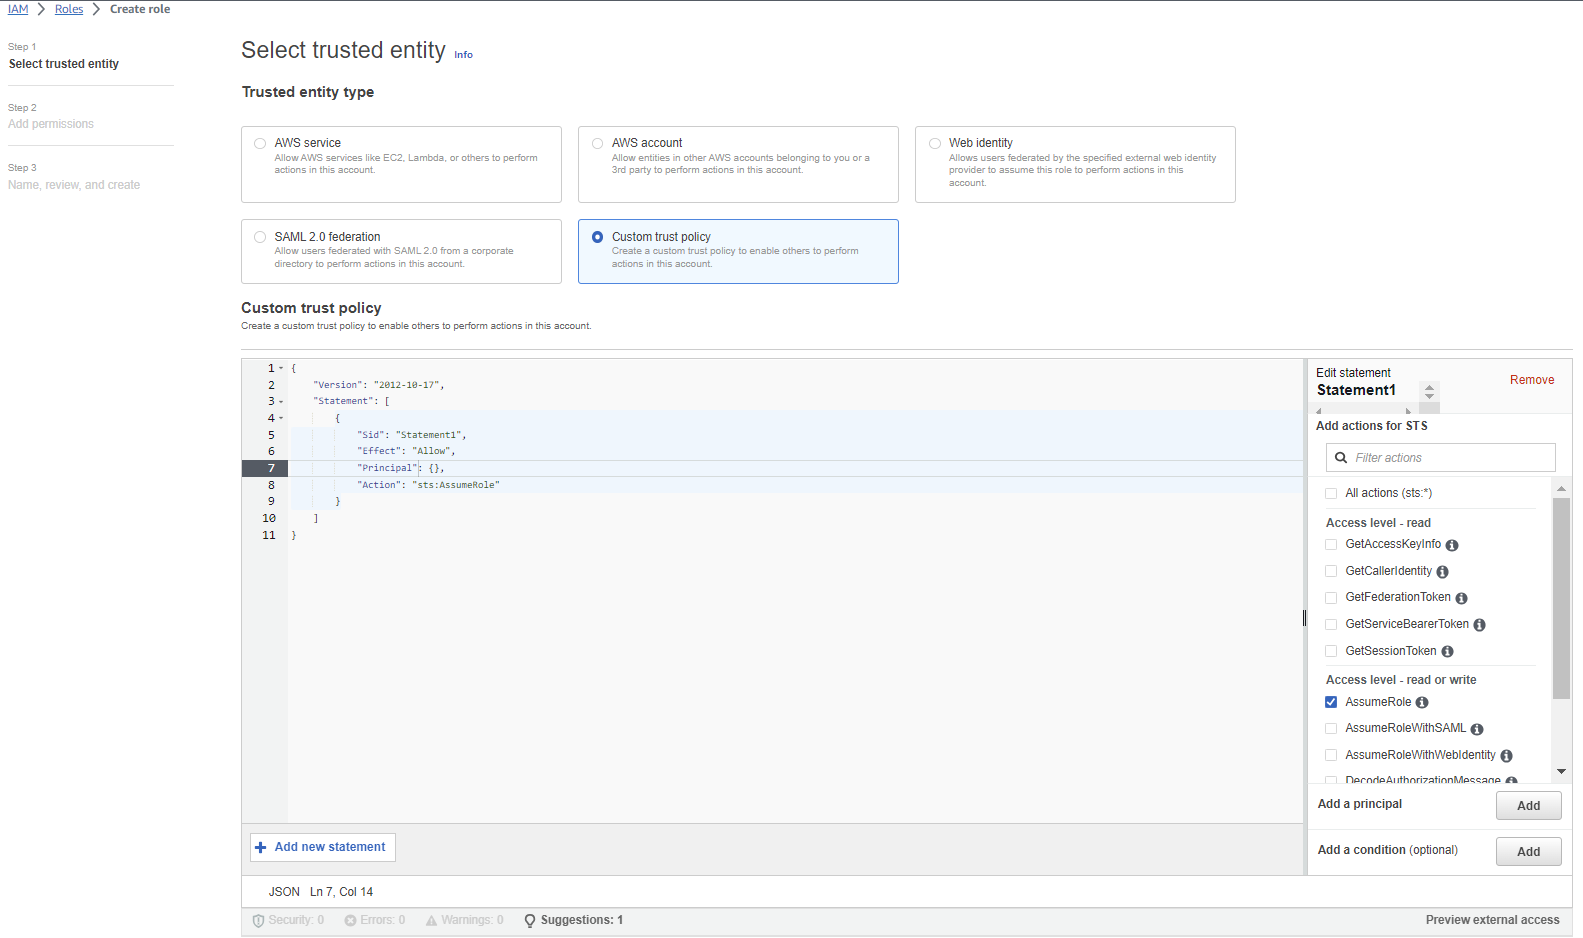Click the Suggestions lightbulb icon
The width and height of the screenshot is (1583, 938).
[x=530, y=920]
